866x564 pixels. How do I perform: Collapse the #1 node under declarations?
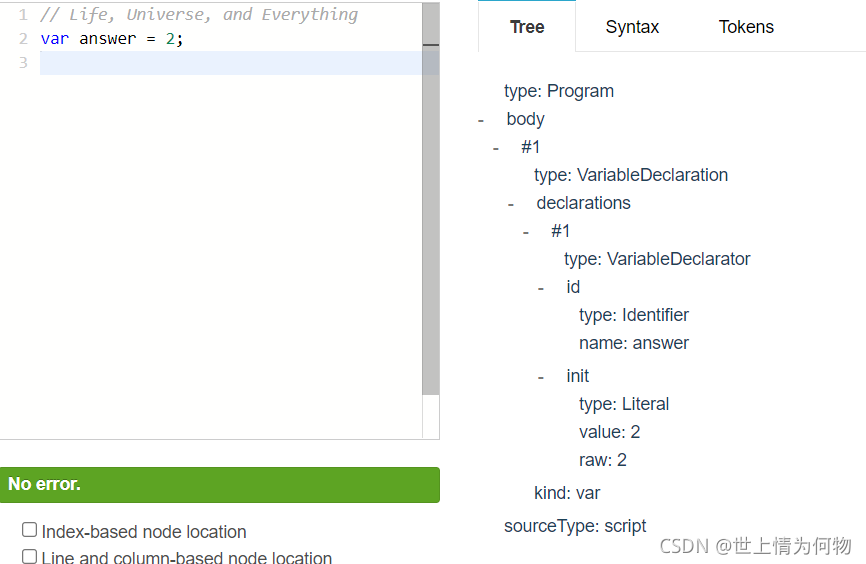[525, 233]
